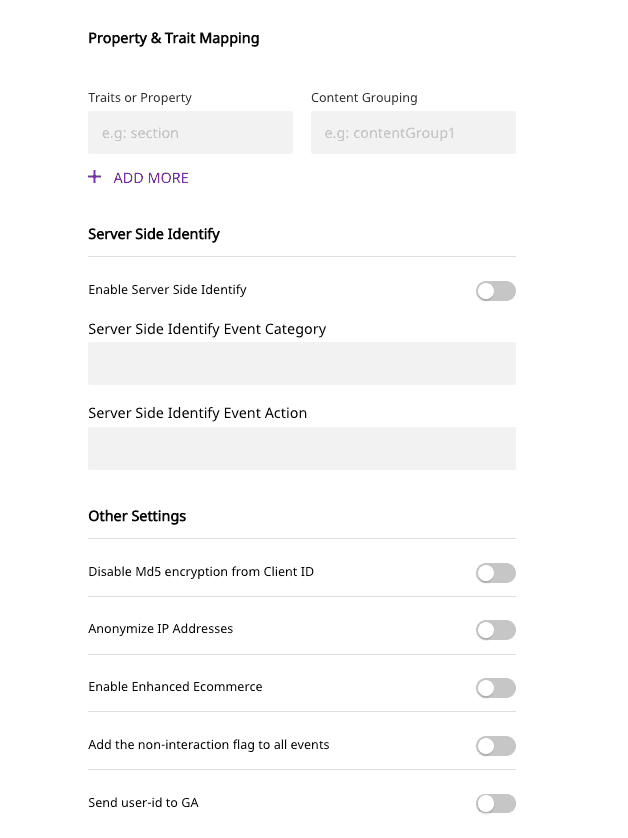Switch on Enable Enhanced Ecommerce toggle

click(496, 688)
